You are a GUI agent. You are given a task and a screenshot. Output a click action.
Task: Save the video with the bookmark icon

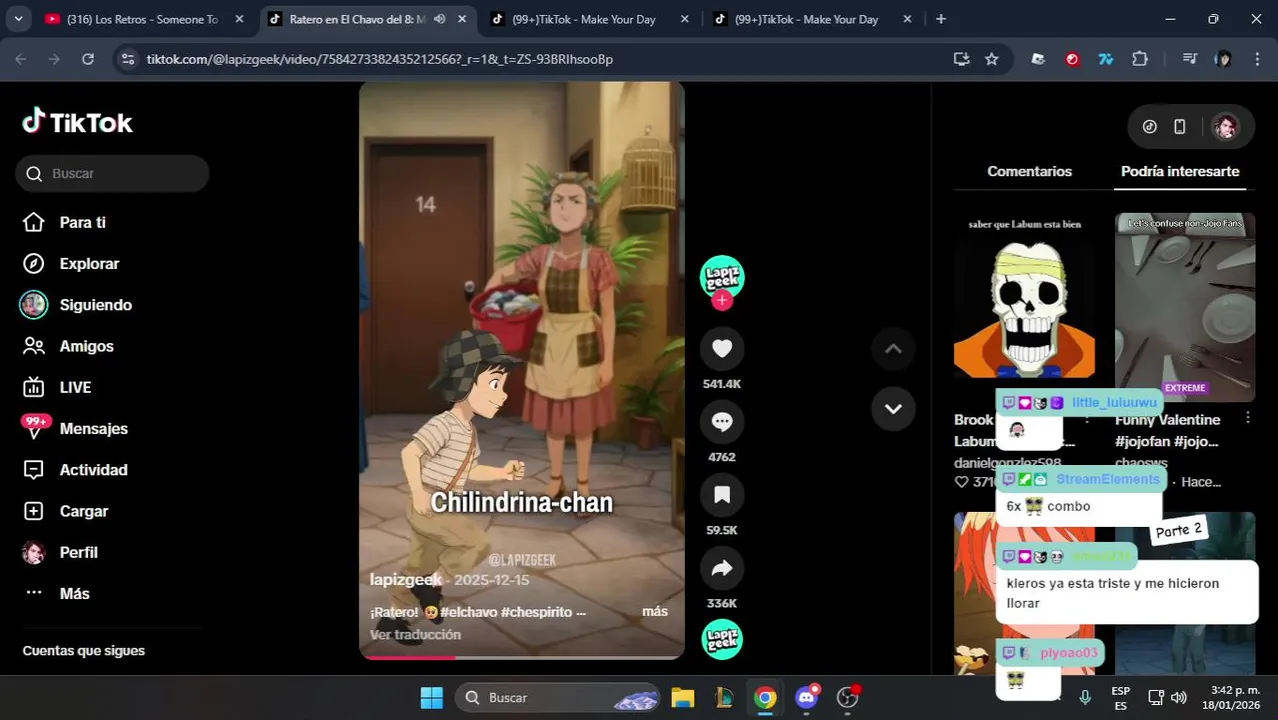coord(722,495)
